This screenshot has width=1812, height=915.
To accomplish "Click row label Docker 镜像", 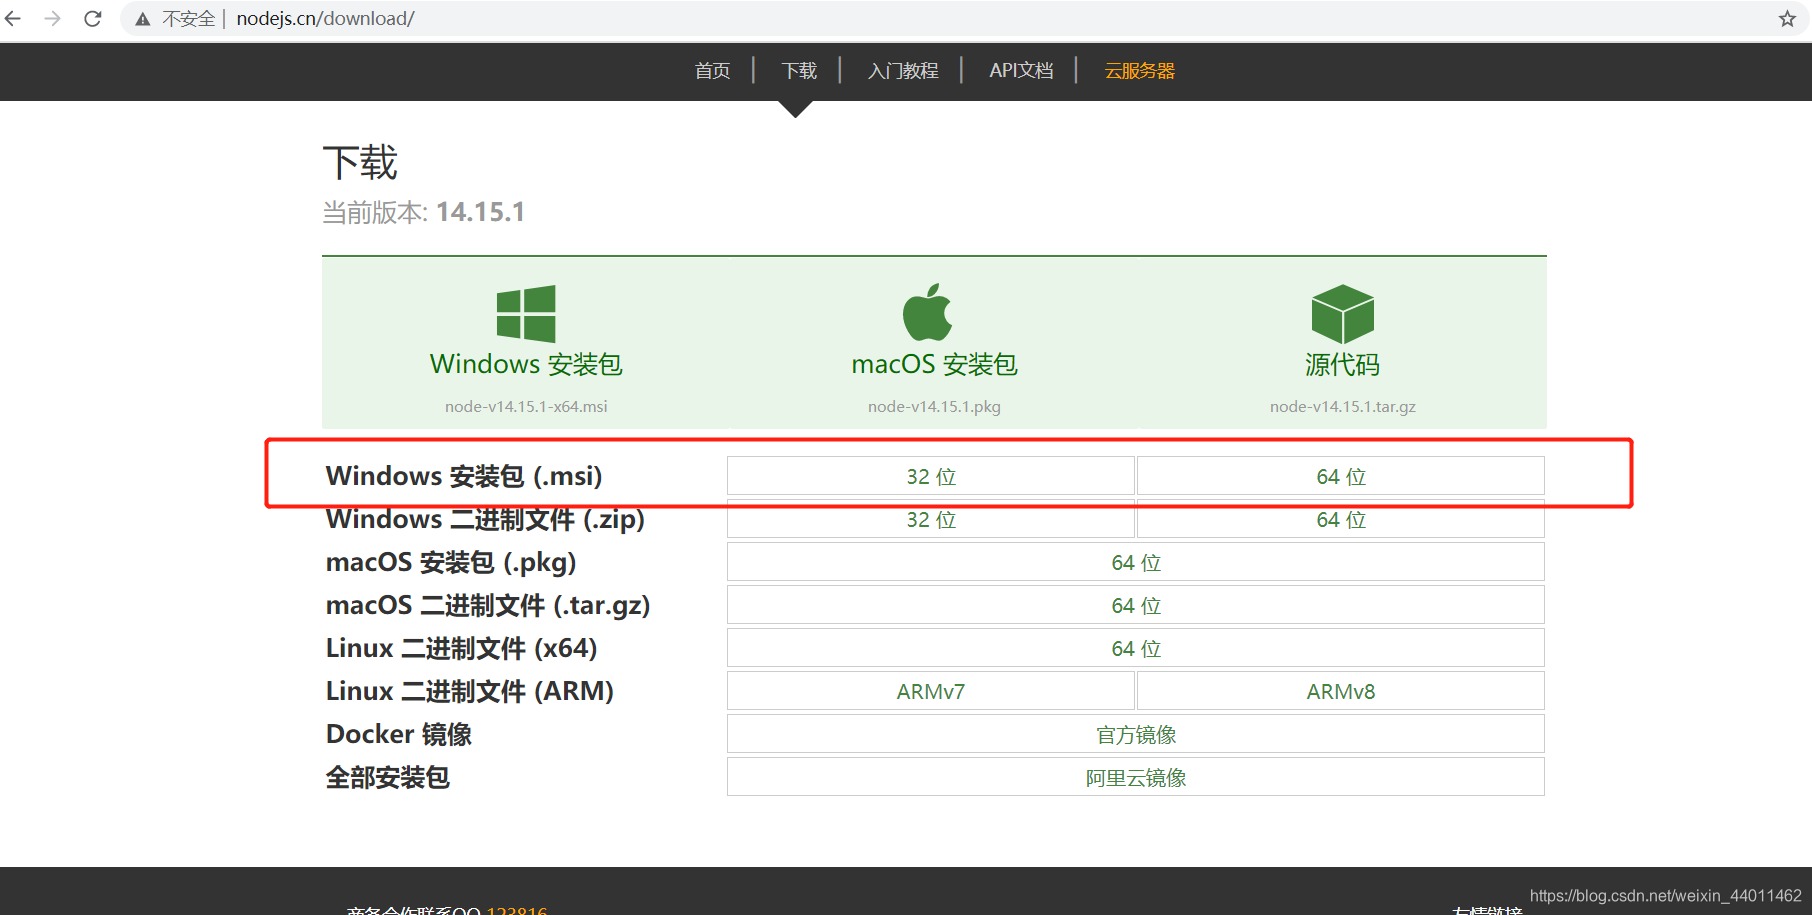I will (399, 734).
